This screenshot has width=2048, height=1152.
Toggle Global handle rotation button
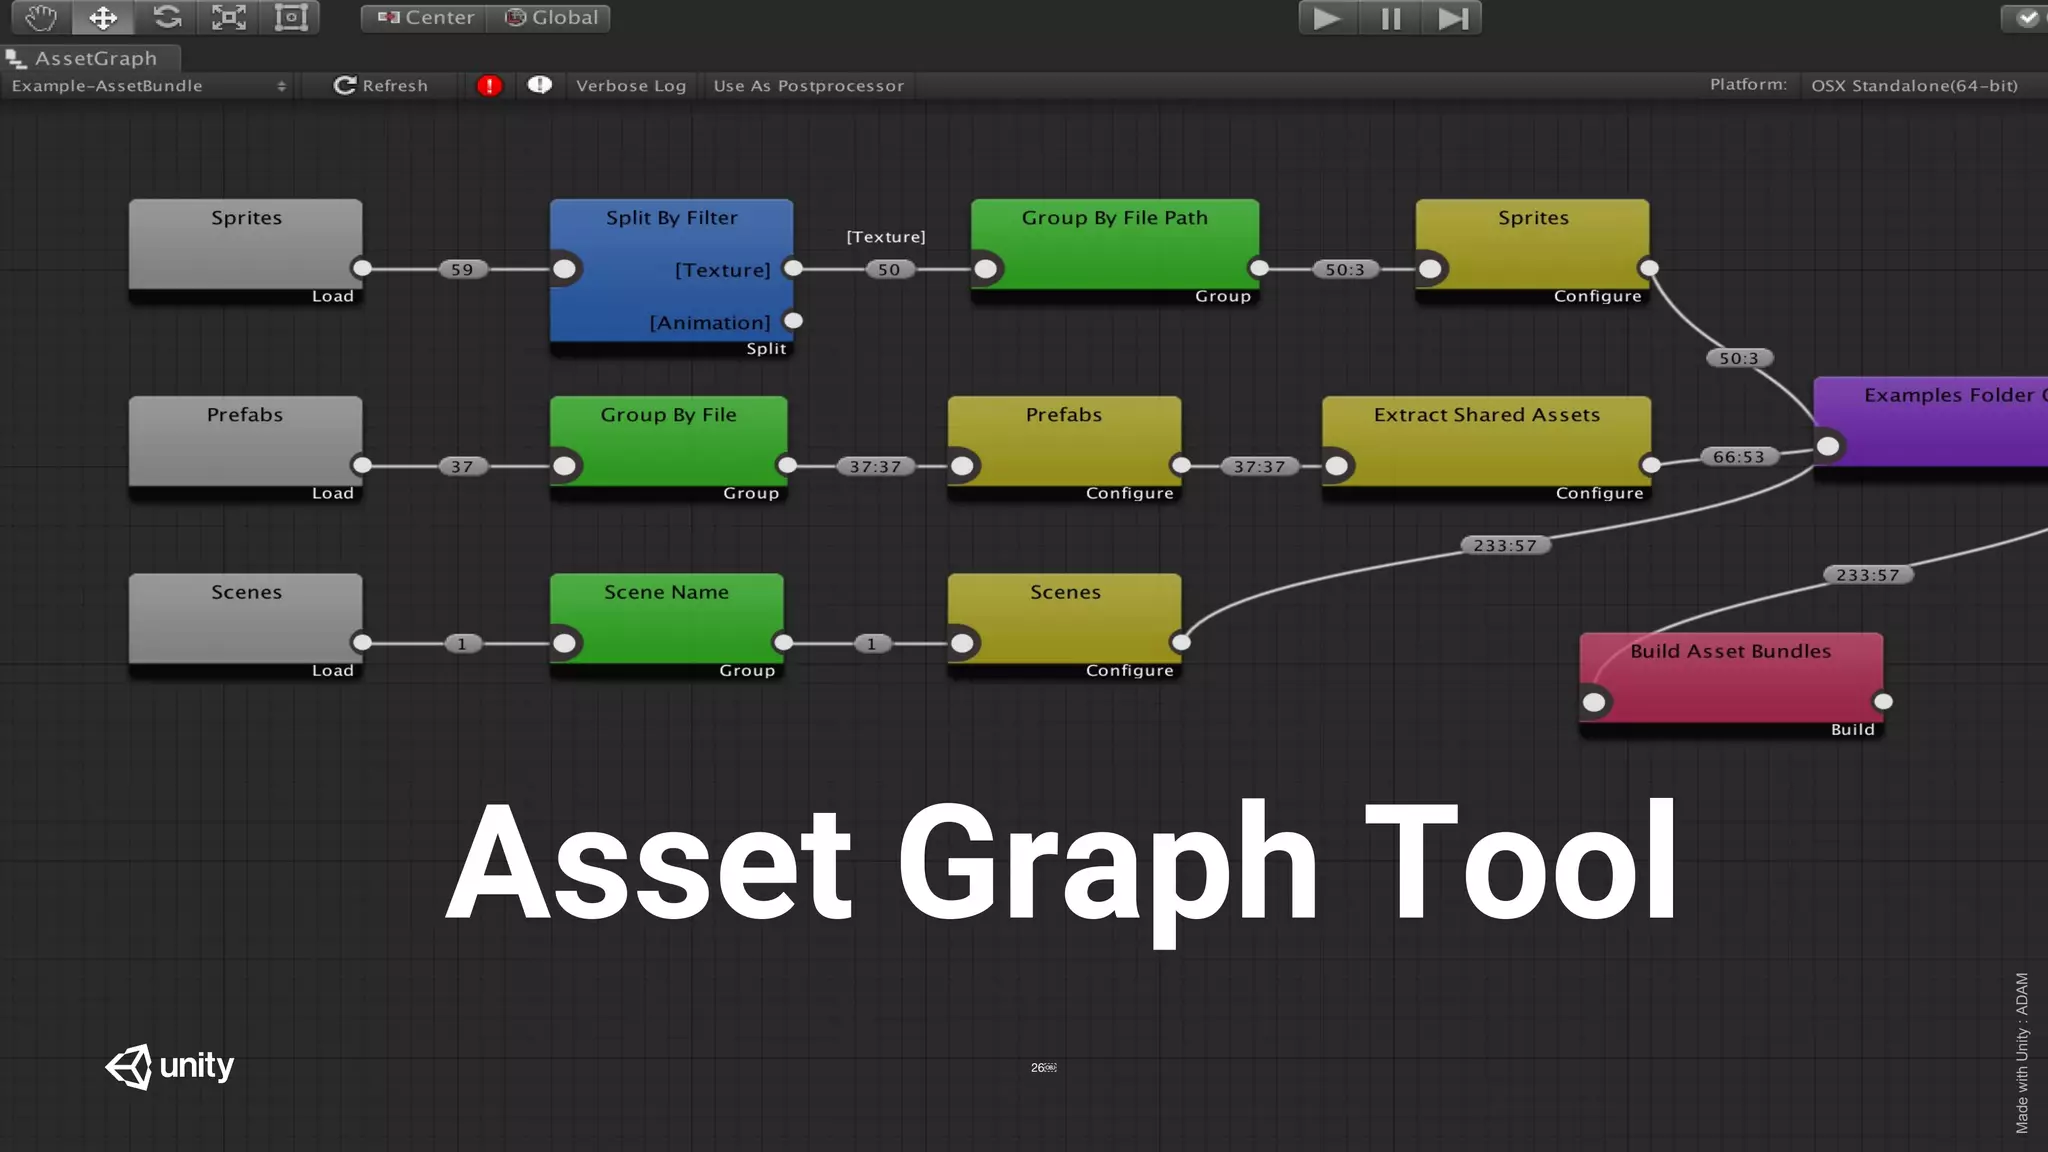point(549,18)
